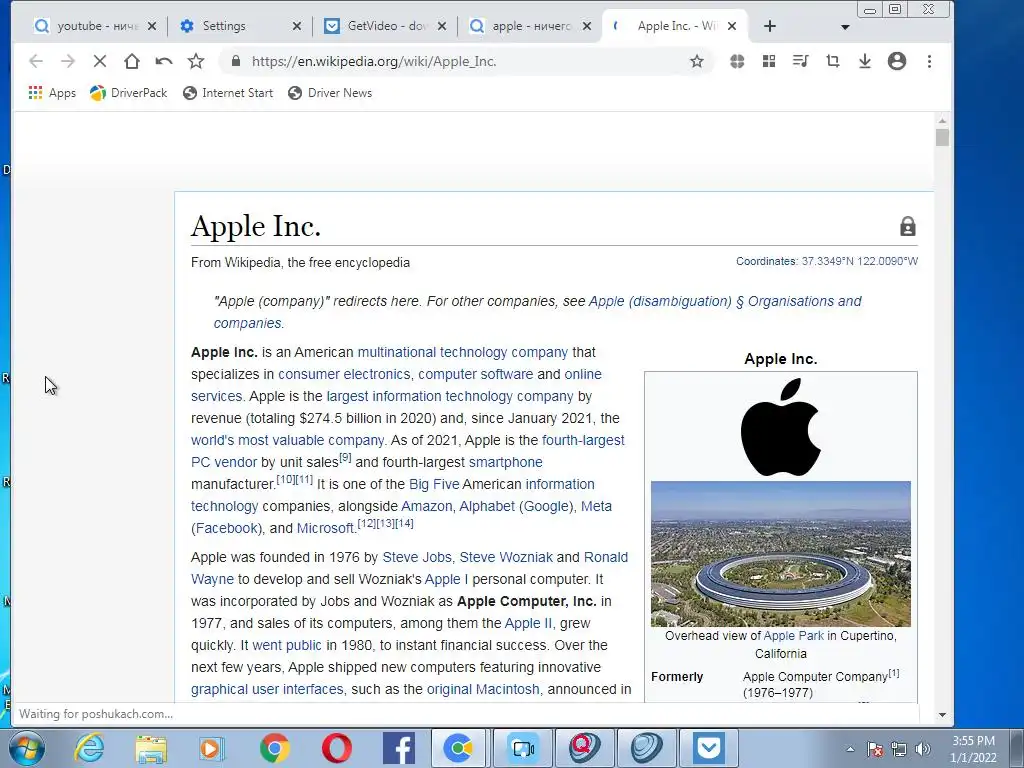Open the Microsoft link
Image resolution: width=1024 pixels, height=768 pixels.
tap(325, 528)
